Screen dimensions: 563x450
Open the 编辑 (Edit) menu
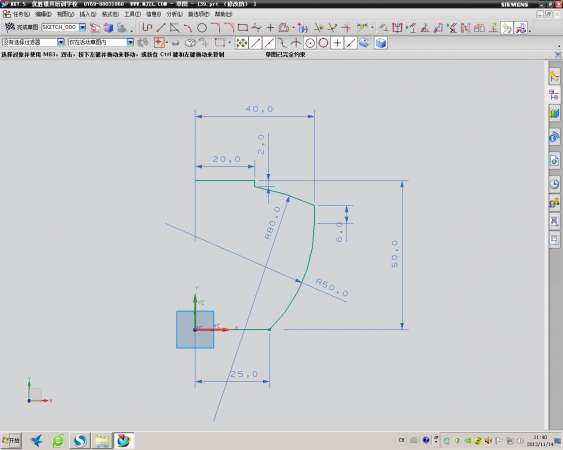[43, 14]
